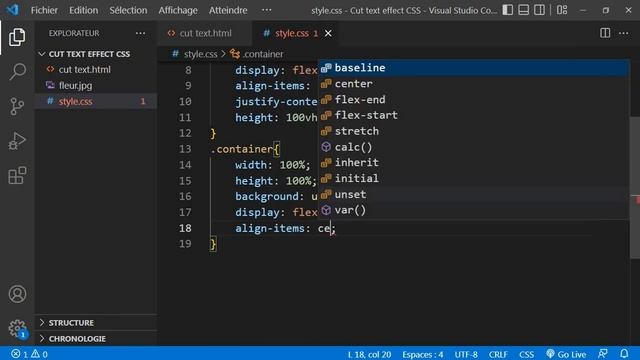Open errors and warnings status item
Image resolution: width=640 pixels, height=360 pixels.
pyautogui.click(x=29, y=354)
